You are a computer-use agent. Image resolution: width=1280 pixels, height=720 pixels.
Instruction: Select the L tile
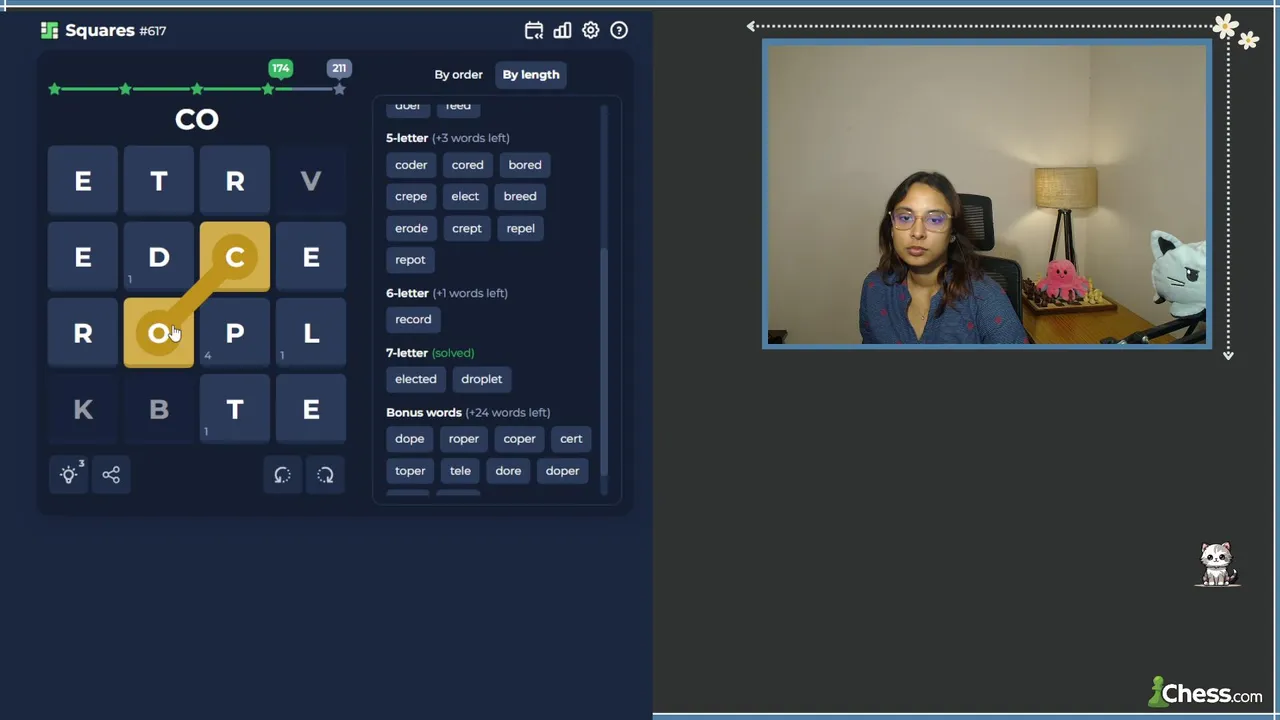(311, 333)
